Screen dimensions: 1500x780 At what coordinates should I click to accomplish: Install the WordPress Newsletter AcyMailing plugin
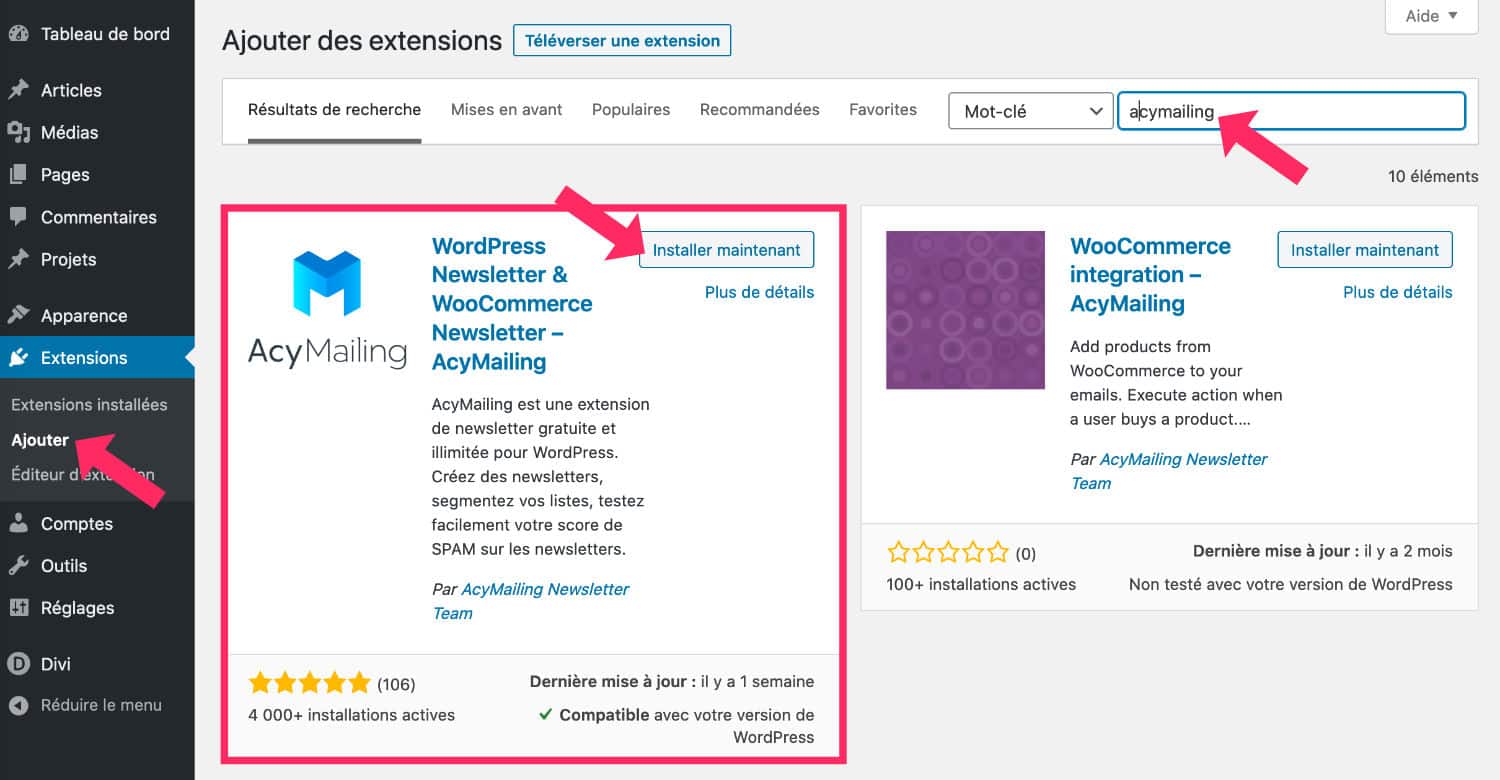727,250
